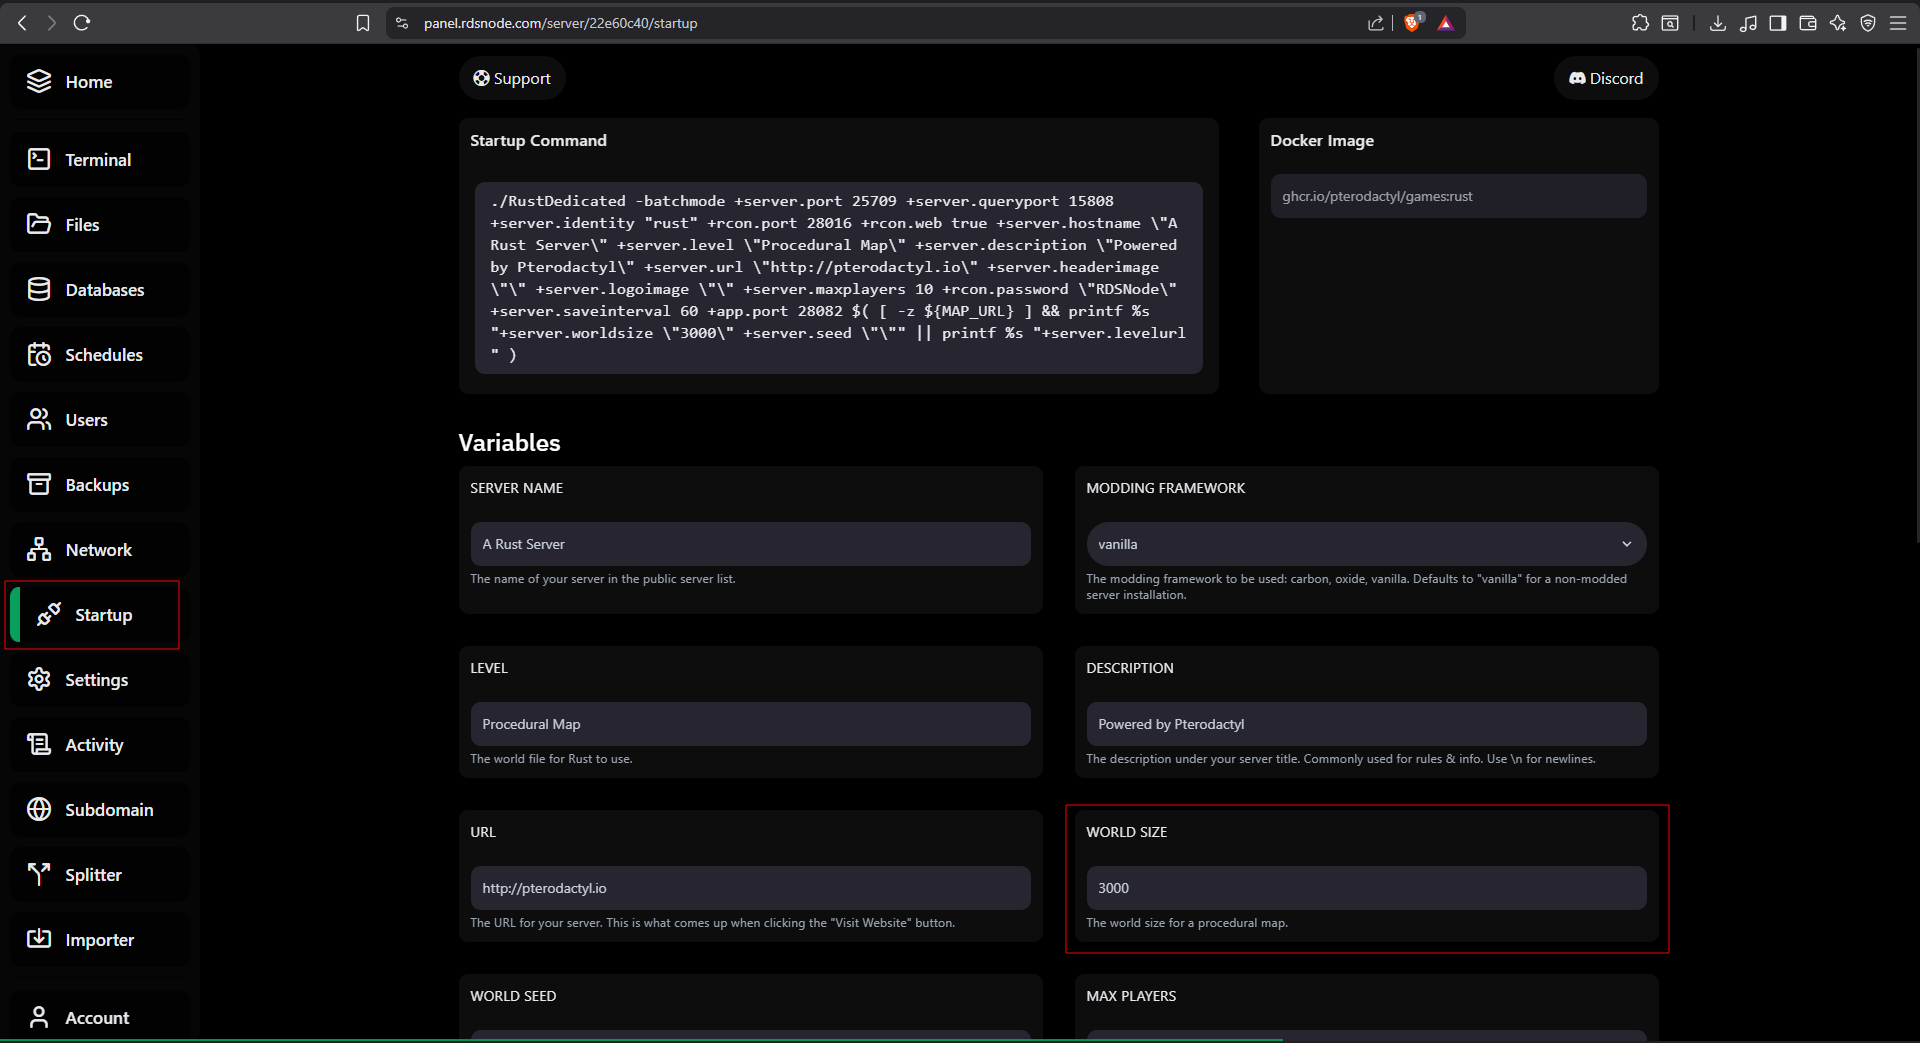The height and width of the screenshot is (1043, 1920).
Task: Open the Account page
Action: click(x=98, y=1017)
